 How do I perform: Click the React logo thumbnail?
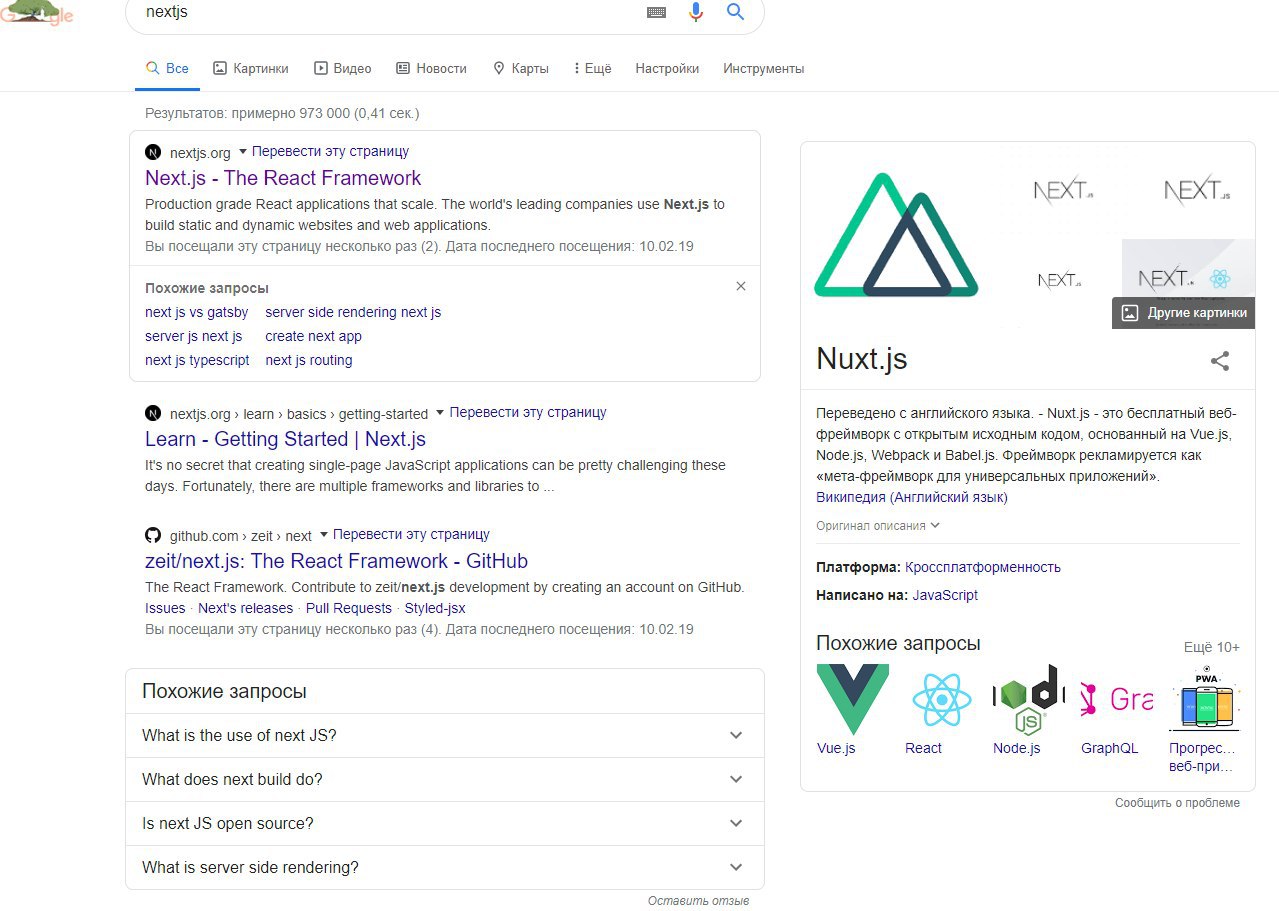click(941, 699)
